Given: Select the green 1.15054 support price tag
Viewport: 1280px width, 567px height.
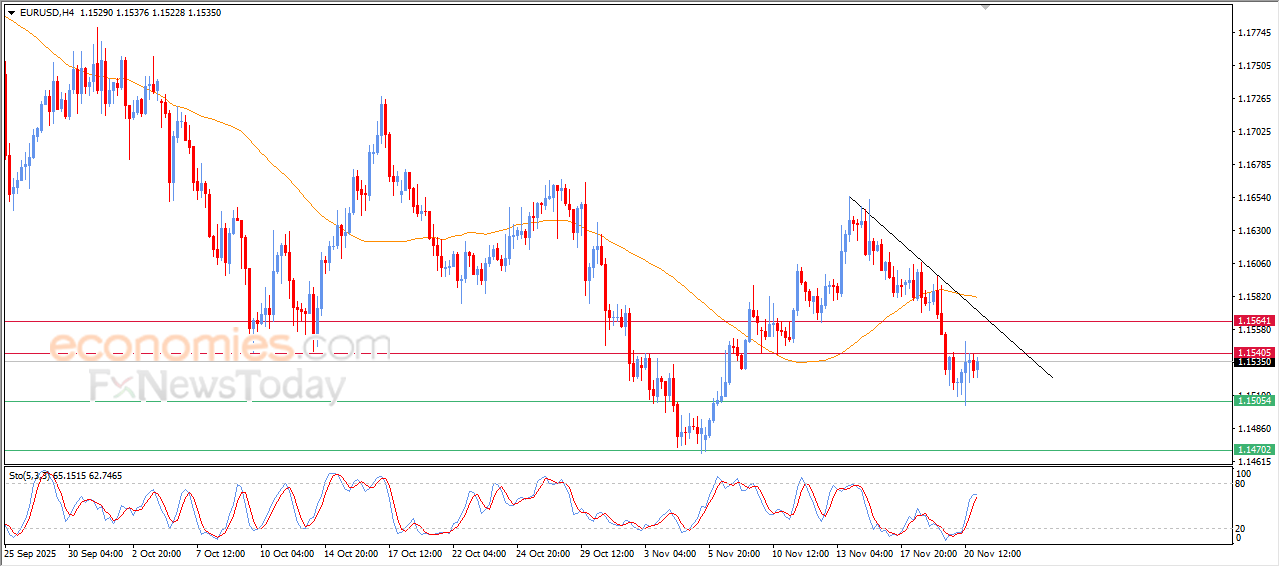Looking at the screenshot, I should click(1254, 400).
